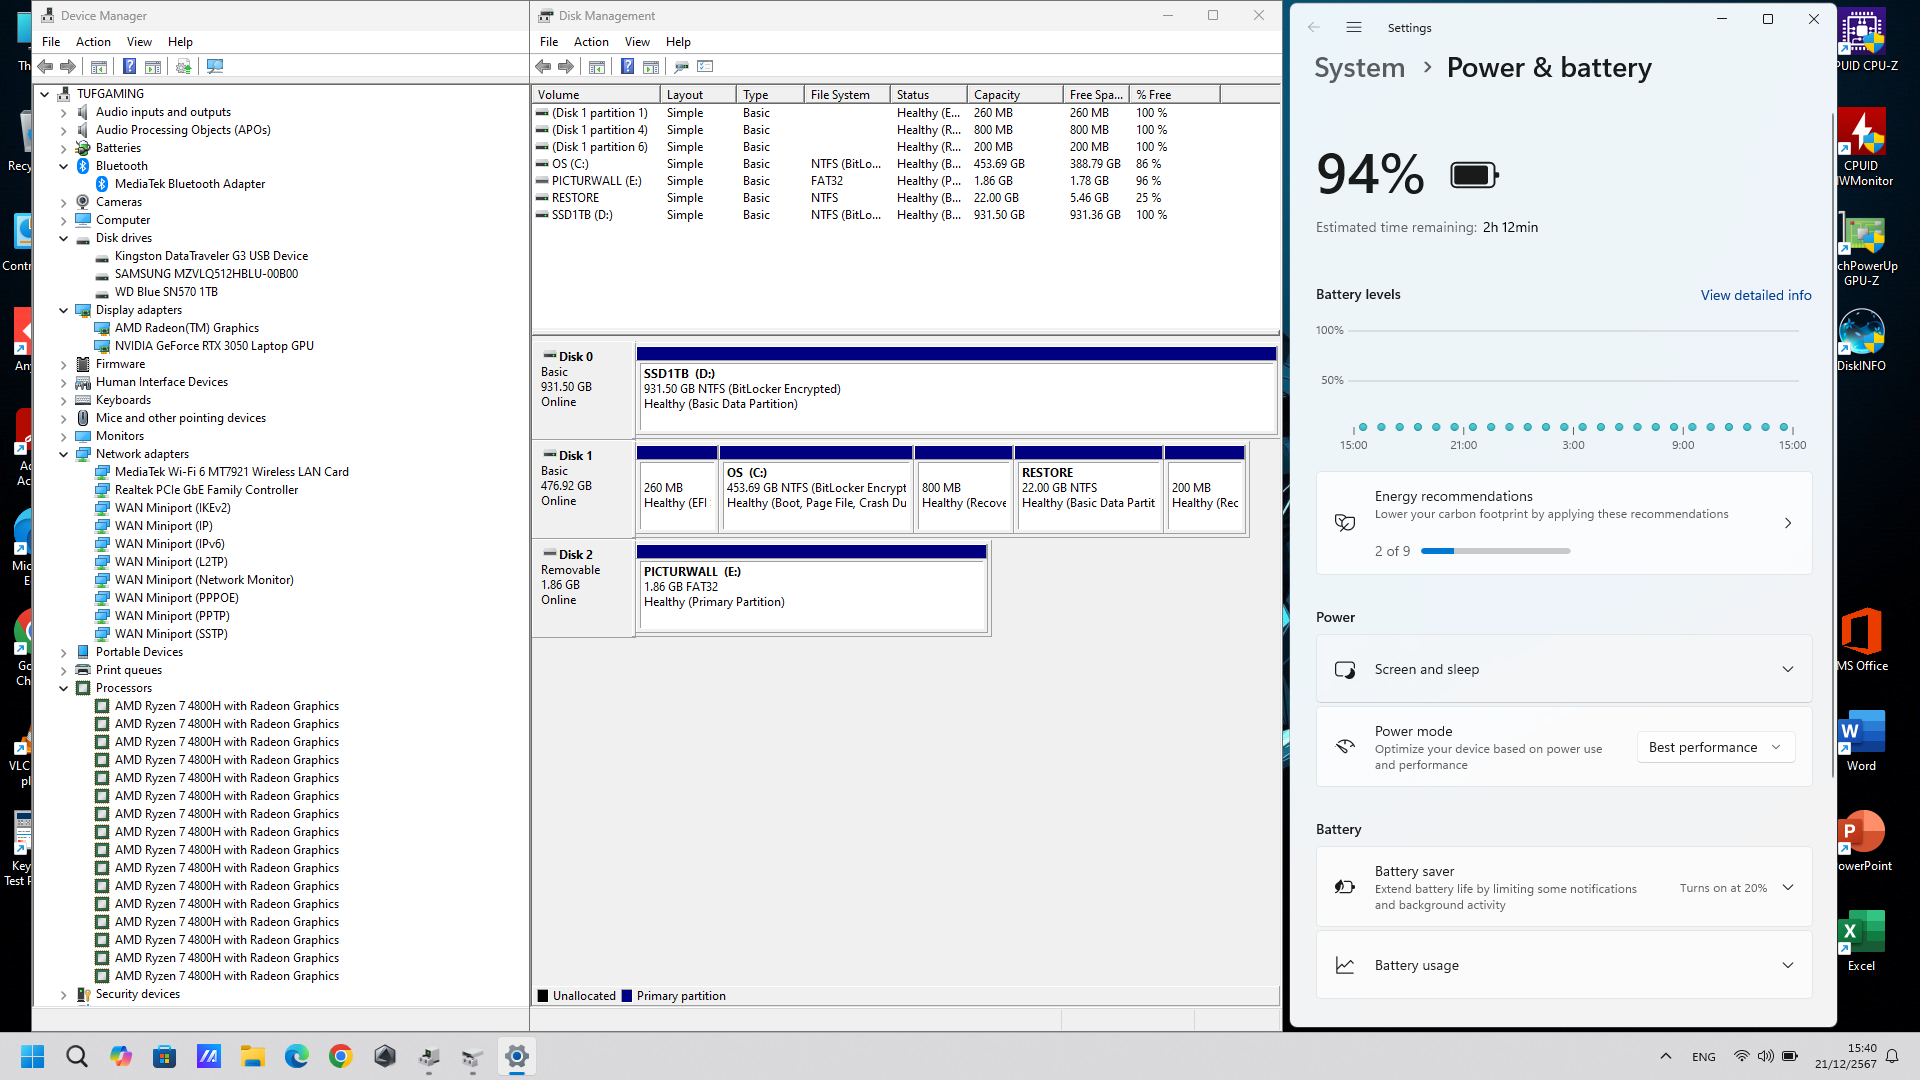Open Energy recommendations card
Image resolution: width=1920 pixels, height=1080 pixels.
(1564, 523)
